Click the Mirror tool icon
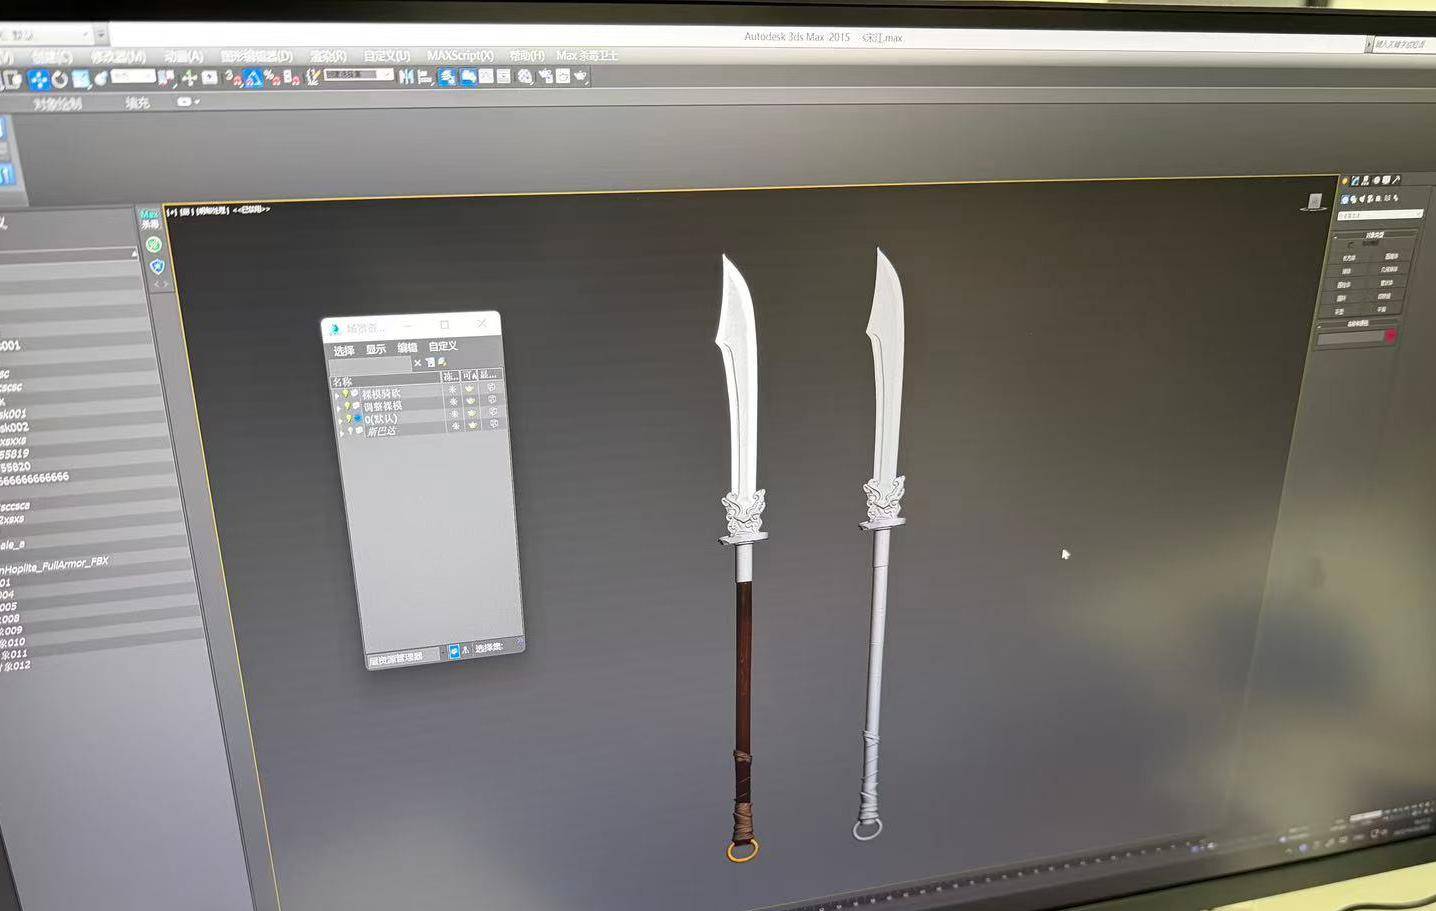The height and width of the screenshot is (911, 1436). tap(406, 76)
